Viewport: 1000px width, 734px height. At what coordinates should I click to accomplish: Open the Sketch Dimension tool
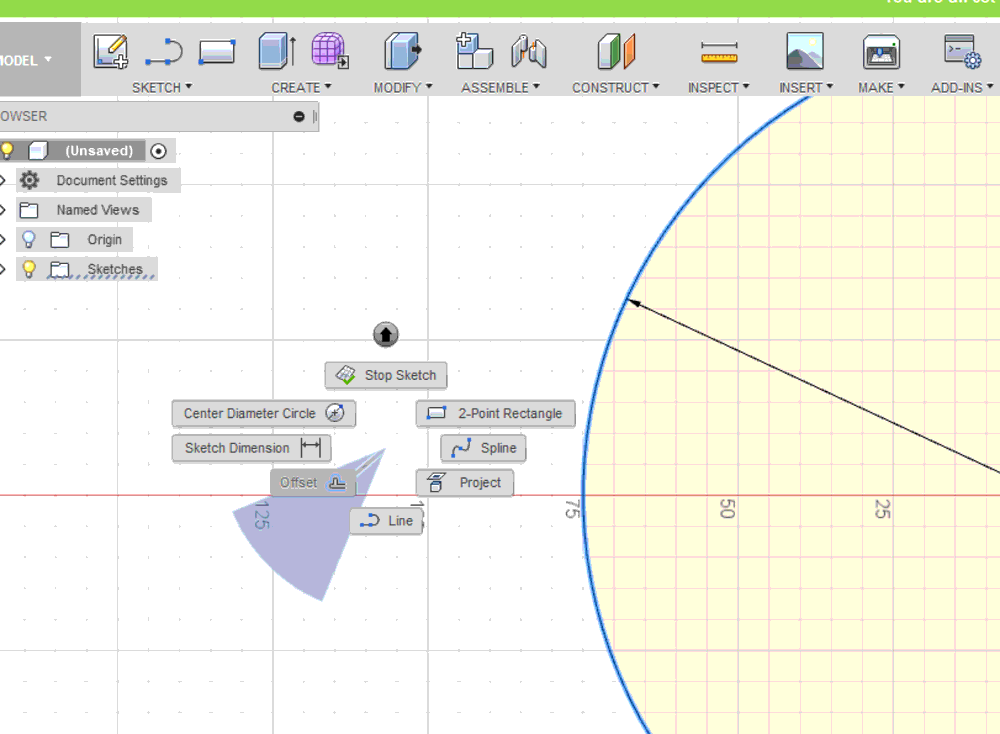(x=250, y=448)
